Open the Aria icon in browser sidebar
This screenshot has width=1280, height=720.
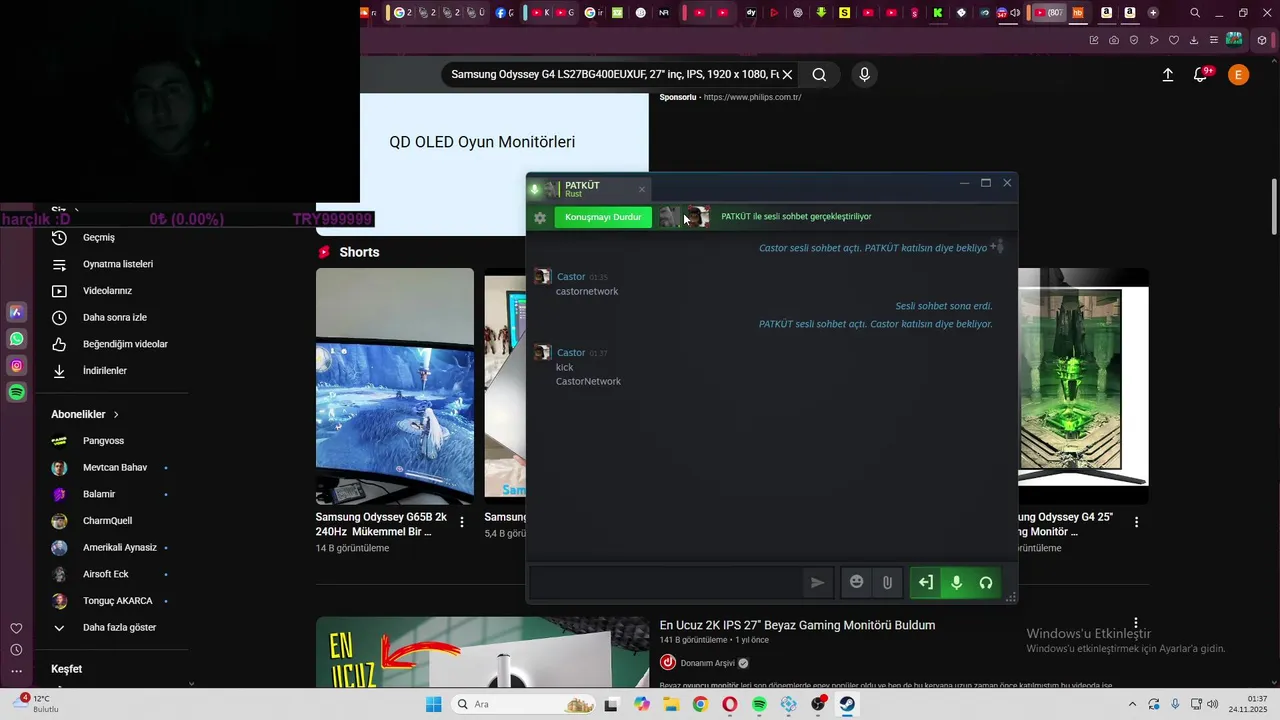[17, 312]
